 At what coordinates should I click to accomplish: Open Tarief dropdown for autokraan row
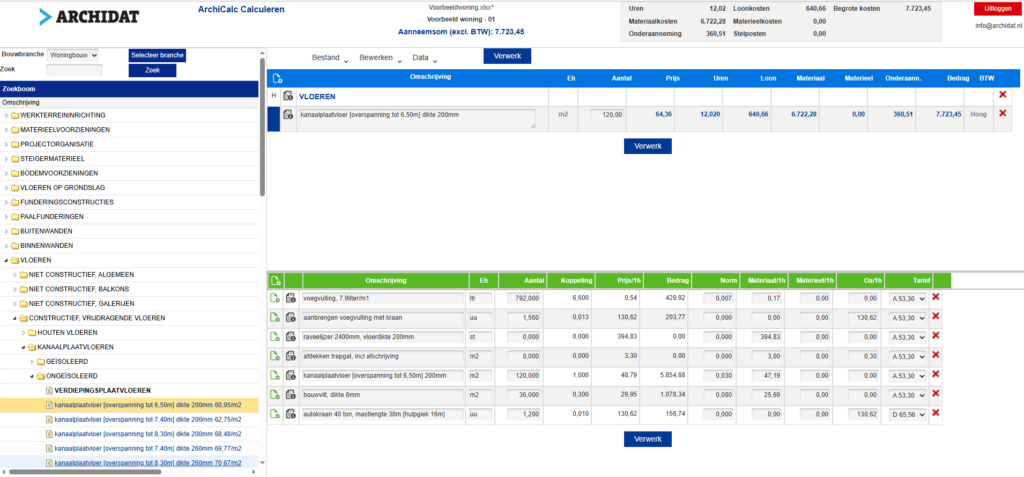coord(907,414)
